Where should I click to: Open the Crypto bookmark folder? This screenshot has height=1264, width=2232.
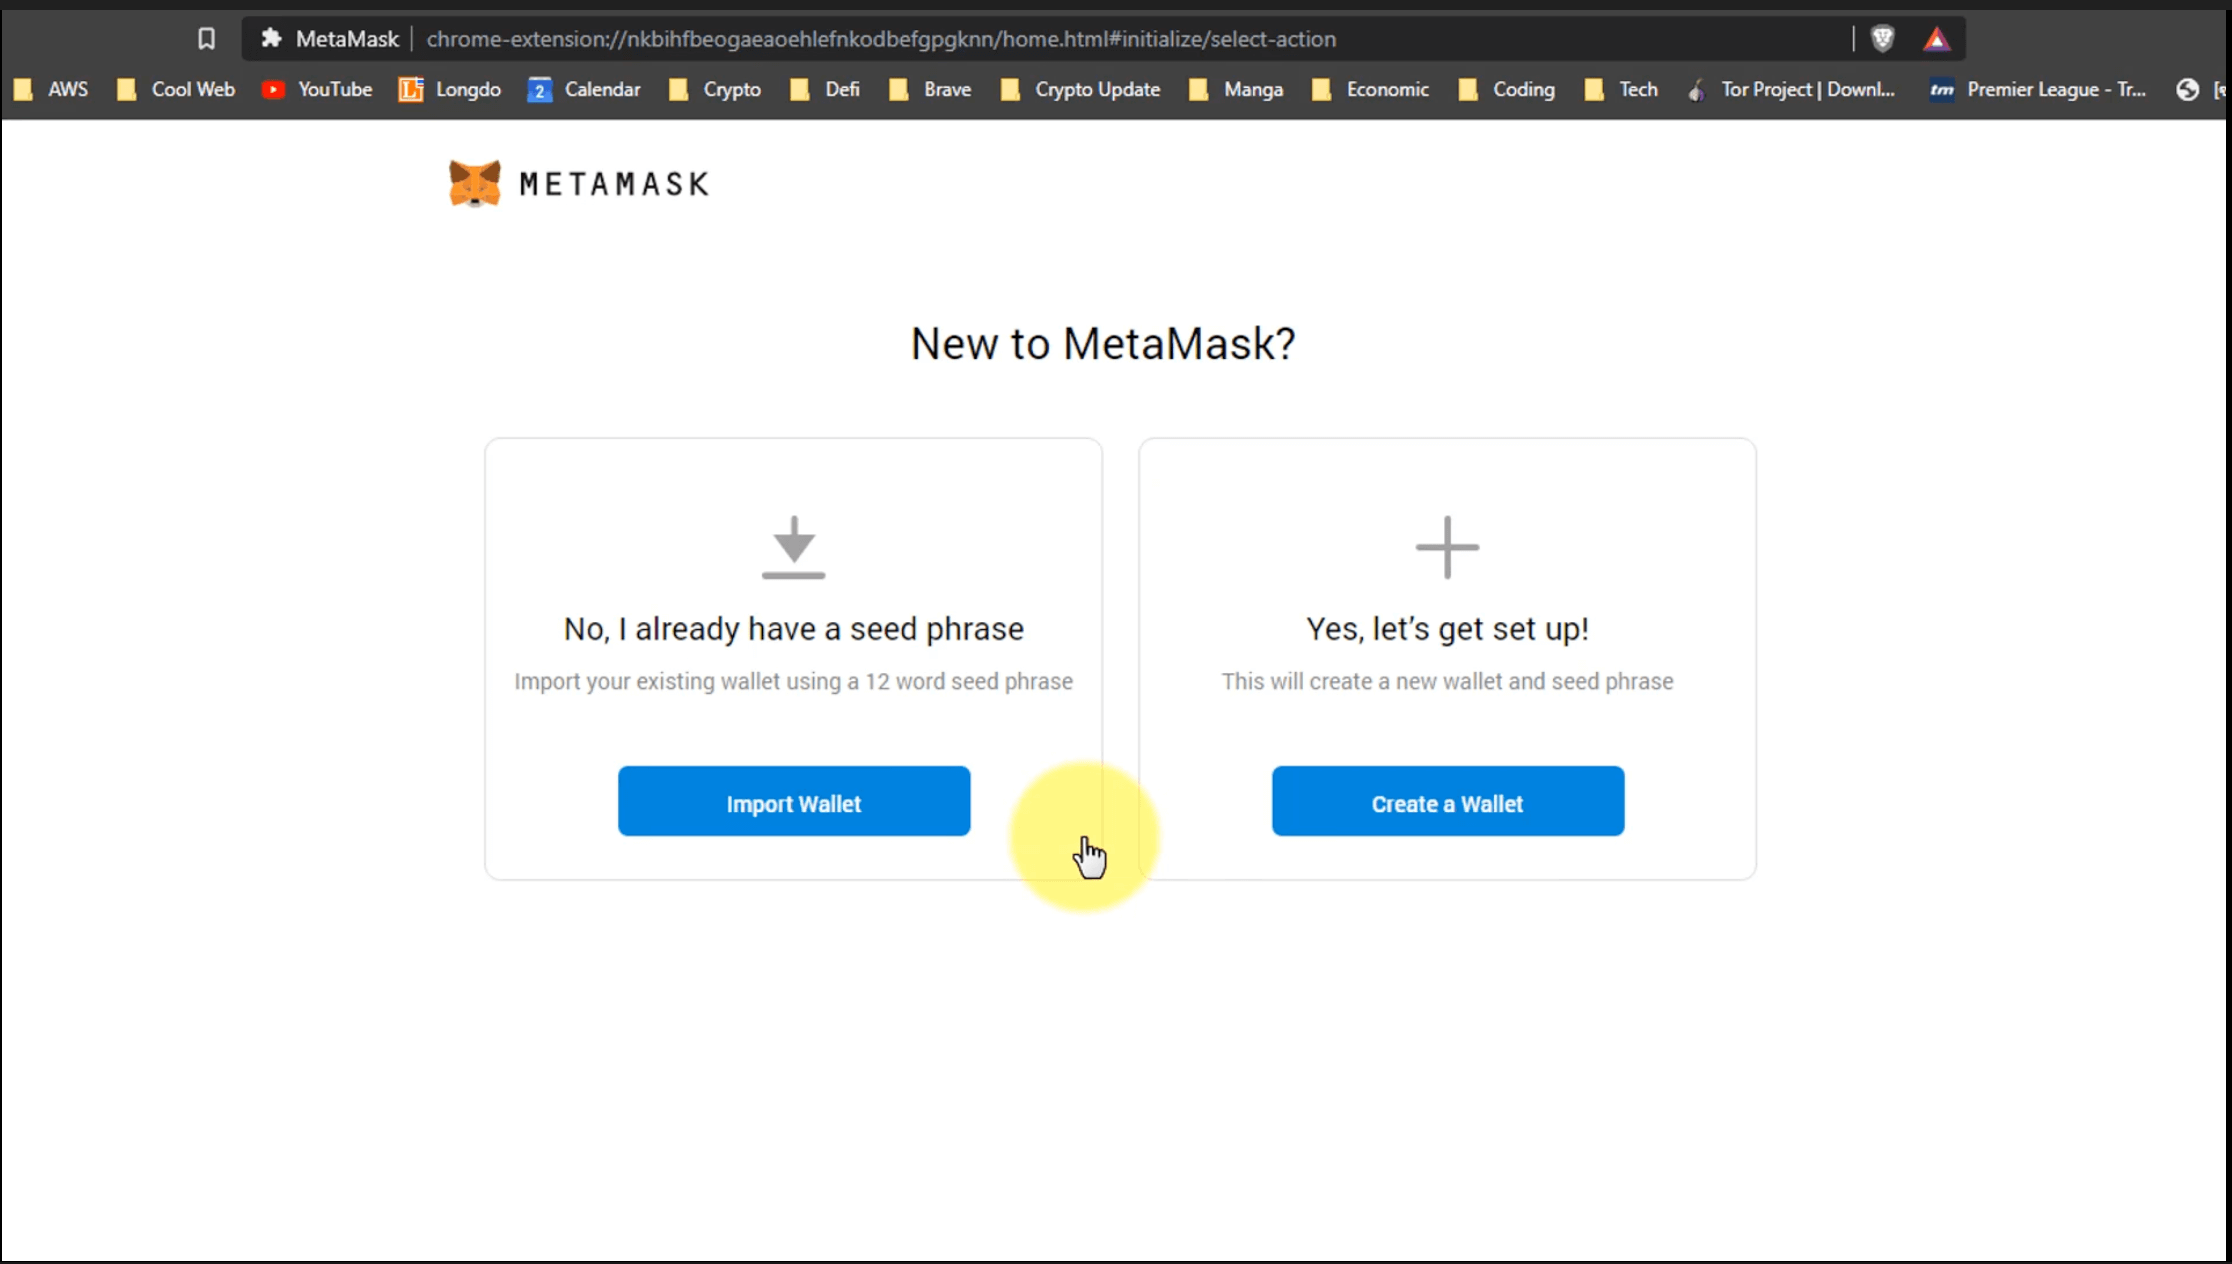(715, 90)
